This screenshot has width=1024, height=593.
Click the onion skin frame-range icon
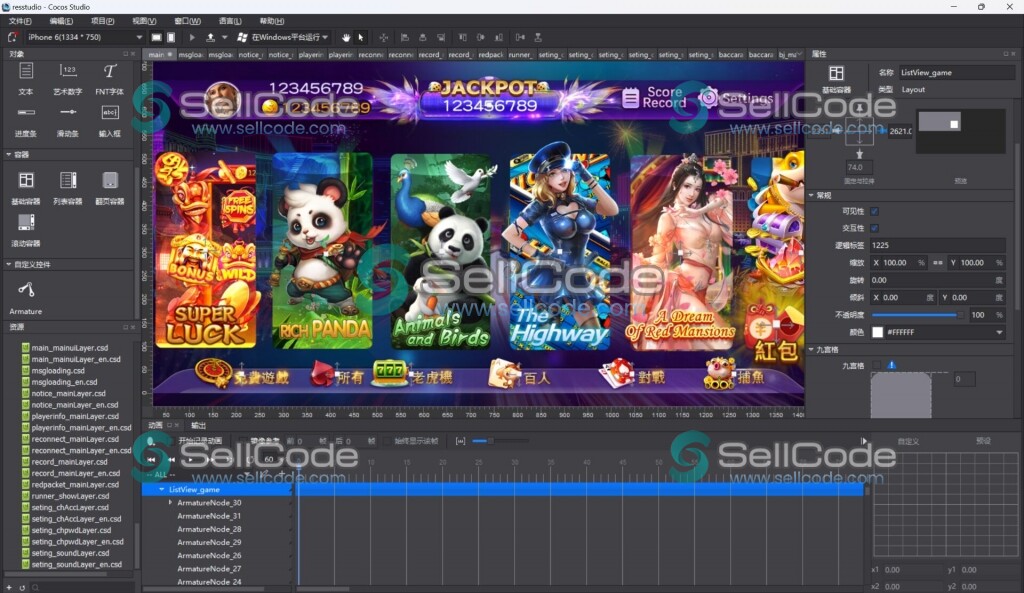[x=460, y=441]
